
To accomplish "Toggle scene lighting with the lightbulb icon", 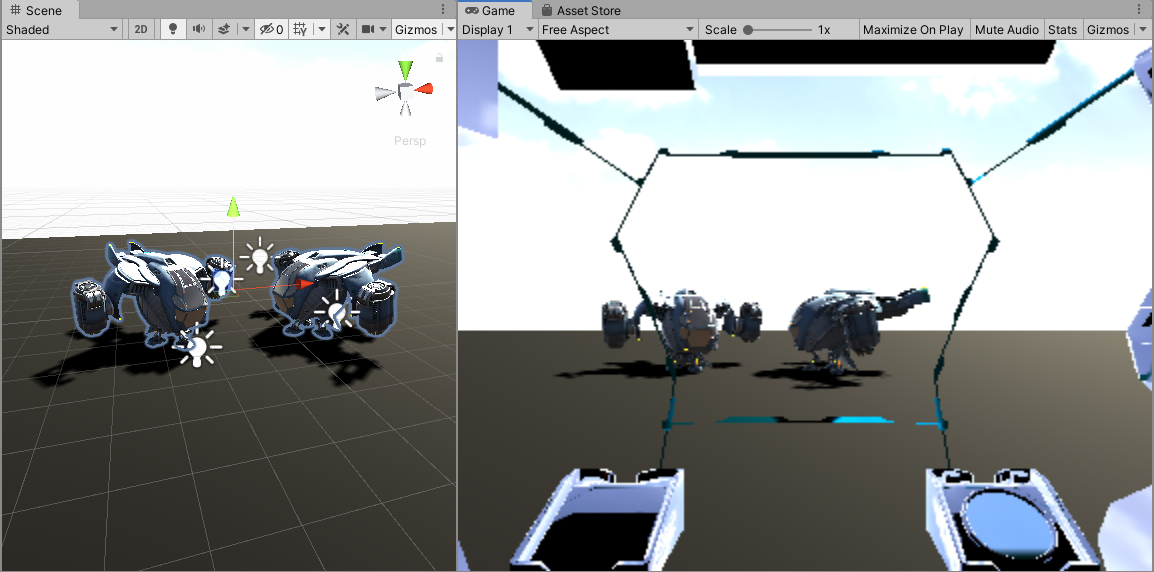I will click(173, 29).
